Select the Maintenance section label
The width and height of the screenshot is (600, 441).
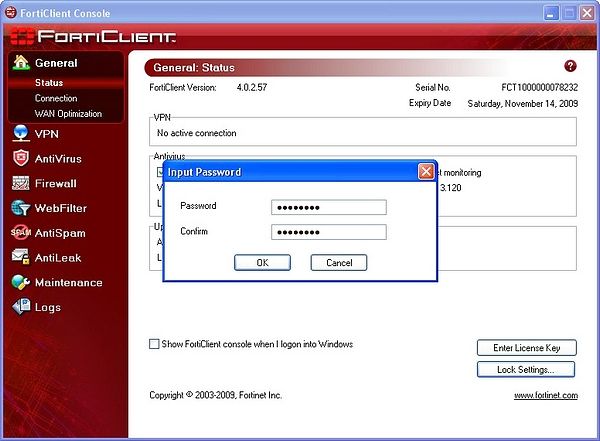69,283
